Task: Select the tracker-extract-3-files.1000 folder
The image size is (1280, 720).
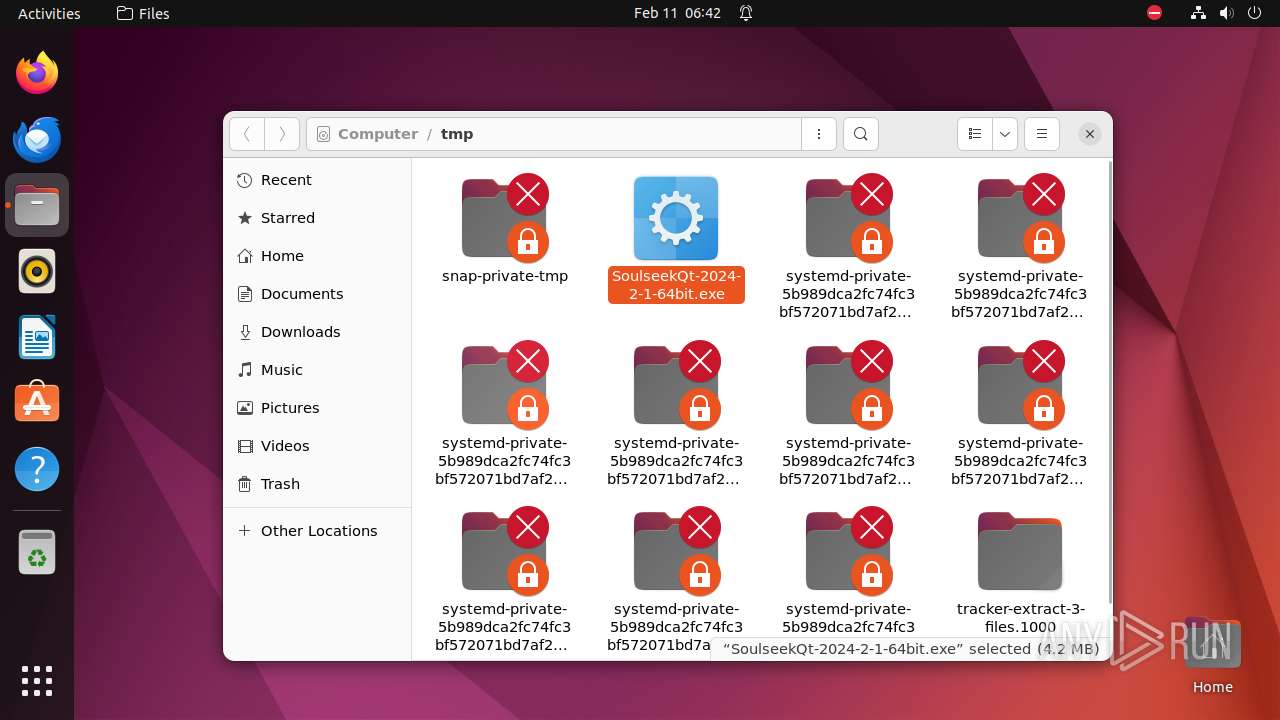Action: click(x=1020, y=573)
